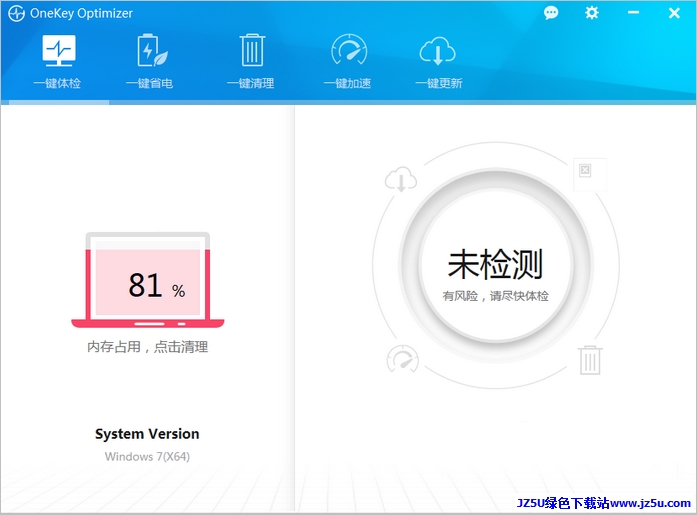Open the feedback chat bubble icon

[551, 13]
